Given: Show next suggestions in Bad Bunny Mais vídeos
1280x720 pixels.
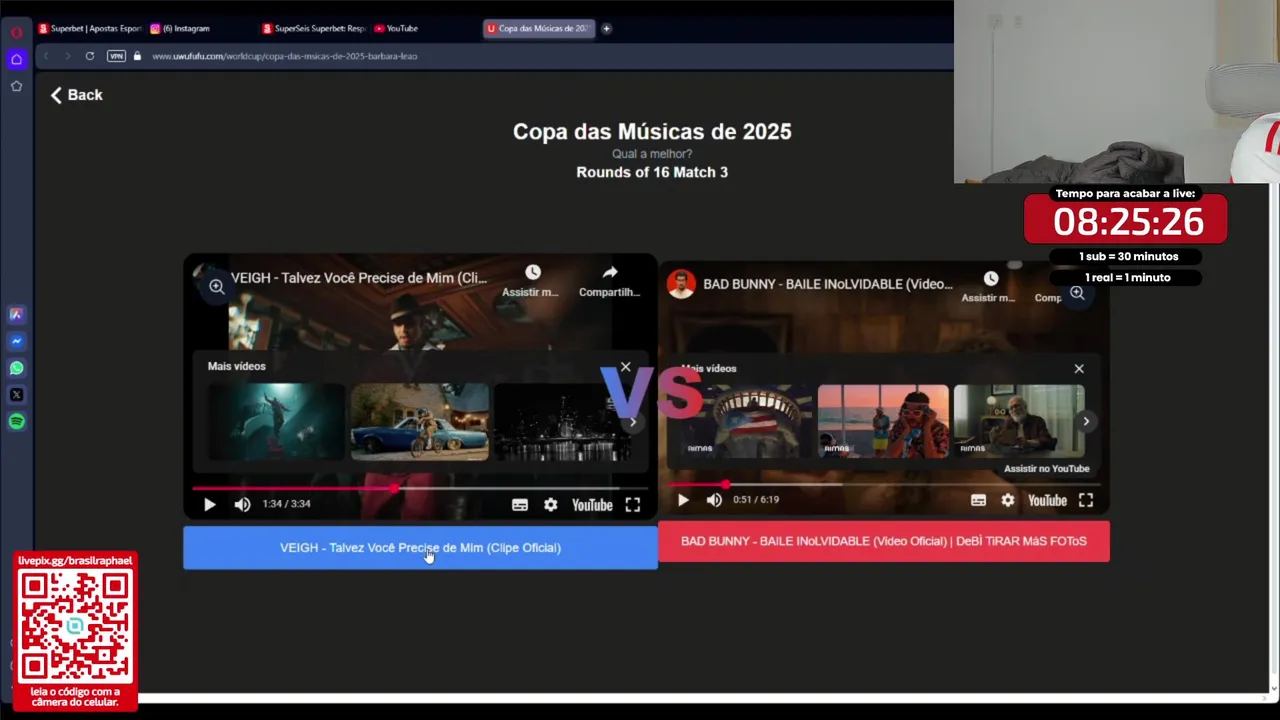Looking at the screenshot, I should [x=1086, y=422].
